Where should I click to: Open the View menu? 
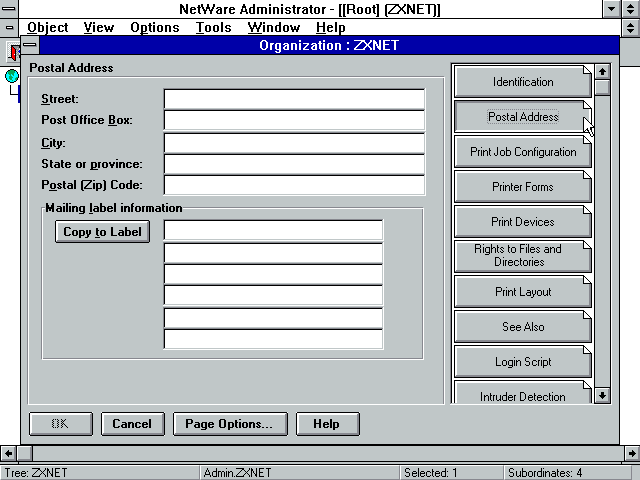tap(99, 27)
